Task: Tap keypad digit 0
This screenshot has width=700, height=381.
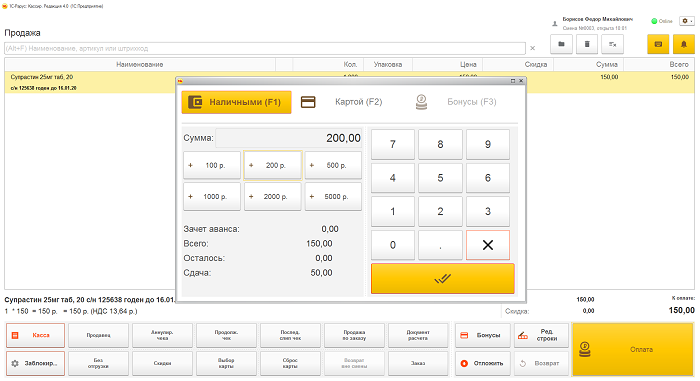Action: pyautogui.click(x=393, y=245)
